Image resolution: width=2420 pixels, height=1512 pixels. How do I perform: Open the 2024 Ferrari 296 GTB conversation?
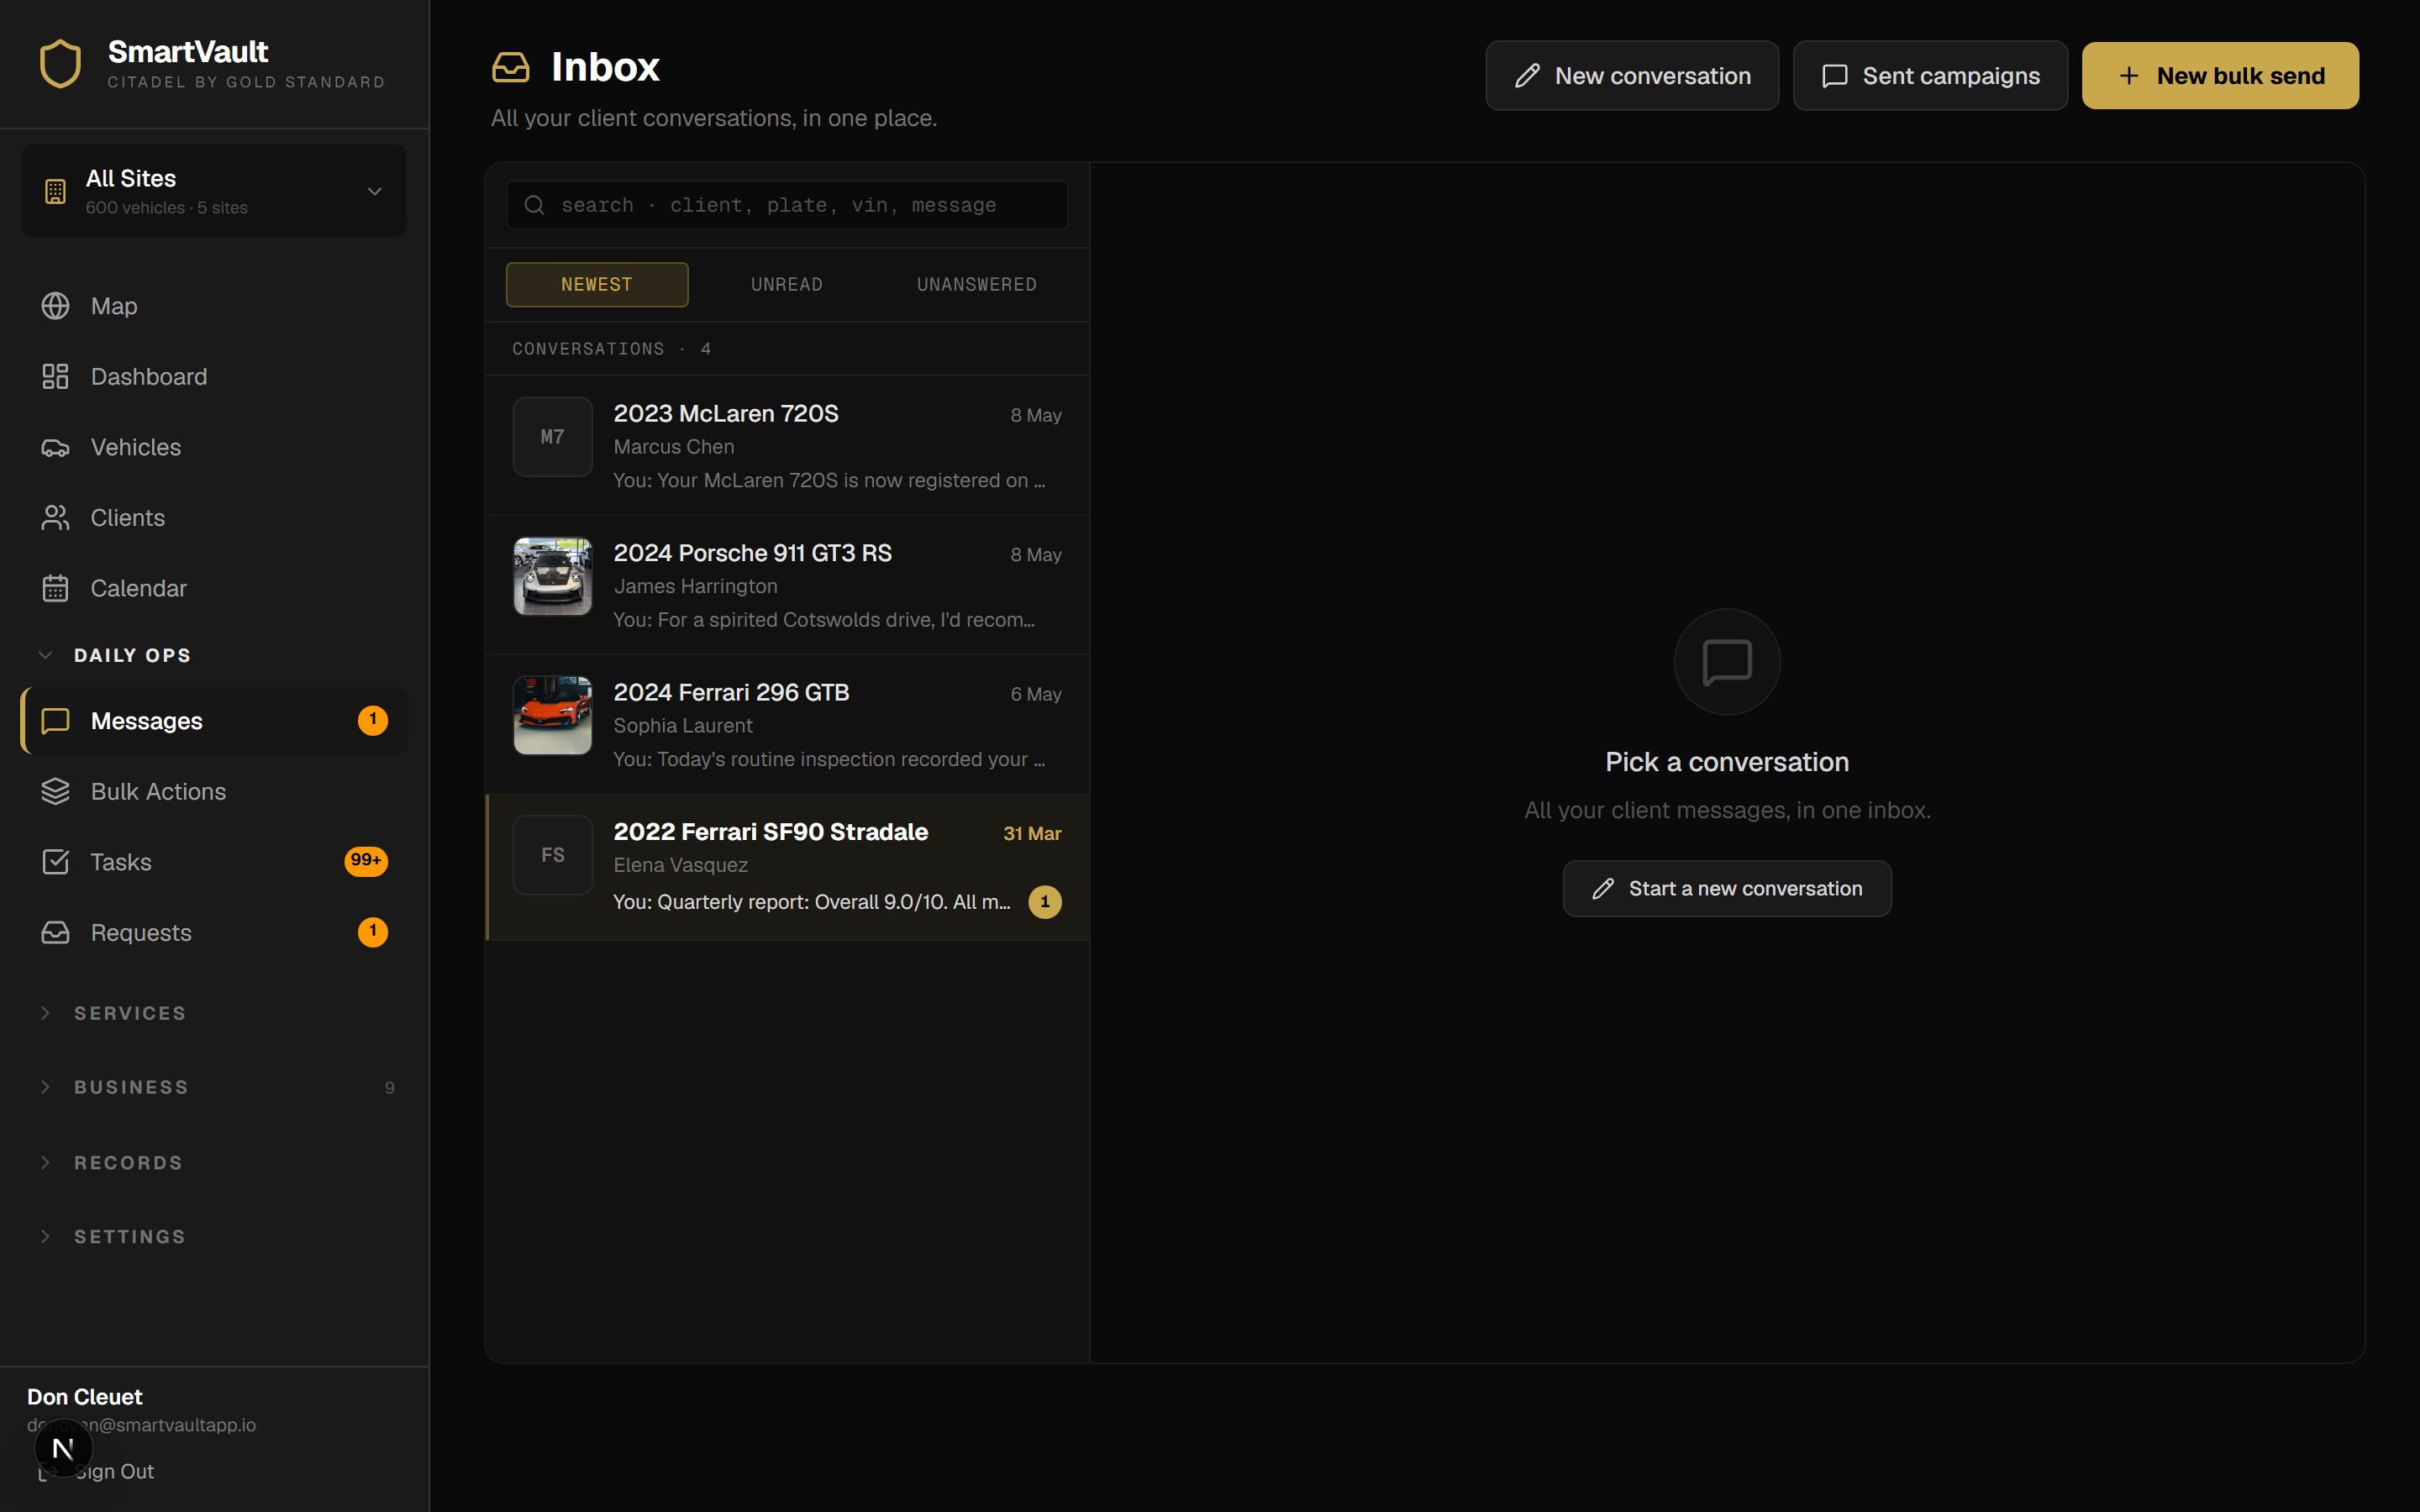click(x=787, y=724)
